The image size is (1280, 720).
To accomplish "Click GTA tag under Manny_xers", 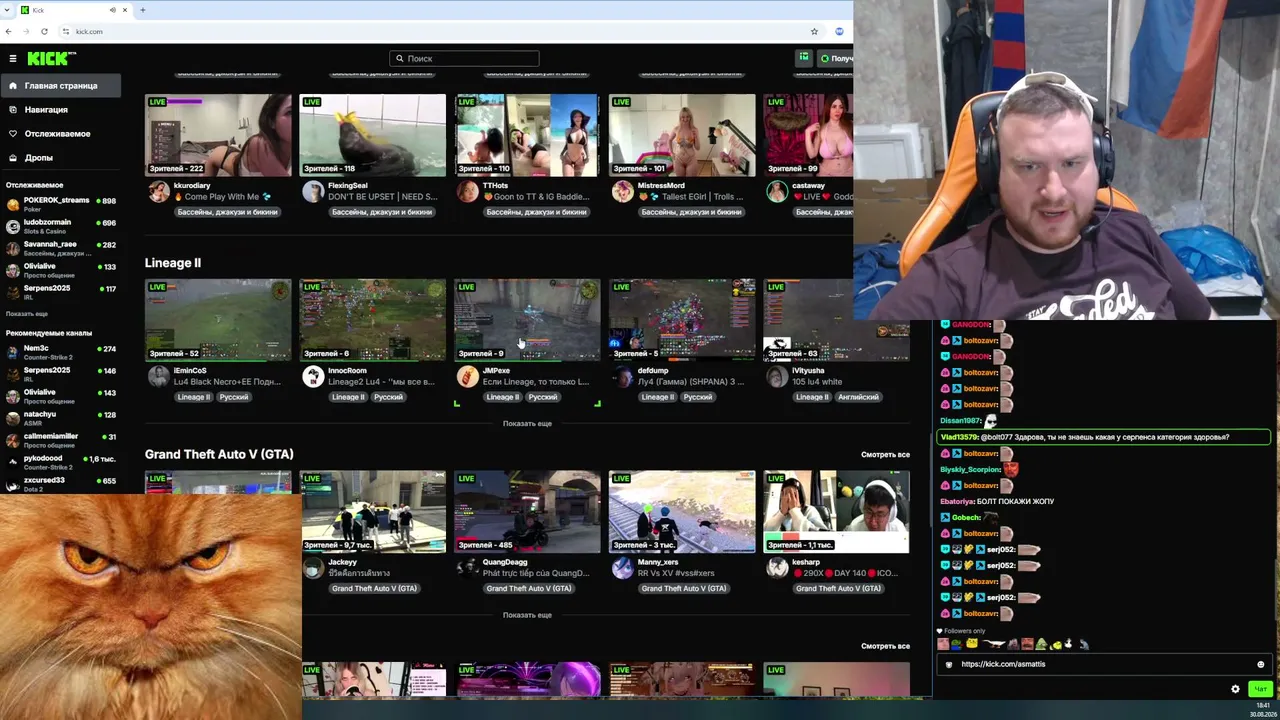I will pos(683,589).
